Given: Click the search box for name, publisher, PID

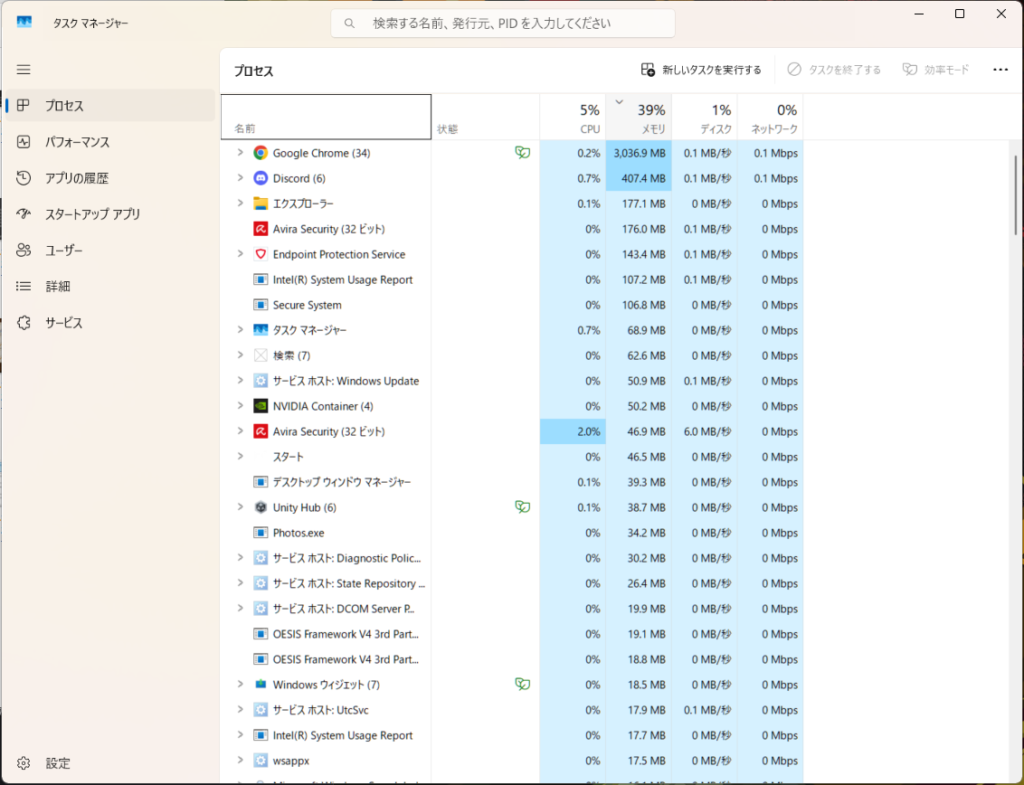Looking at the screenshot, I should (503, 23).
